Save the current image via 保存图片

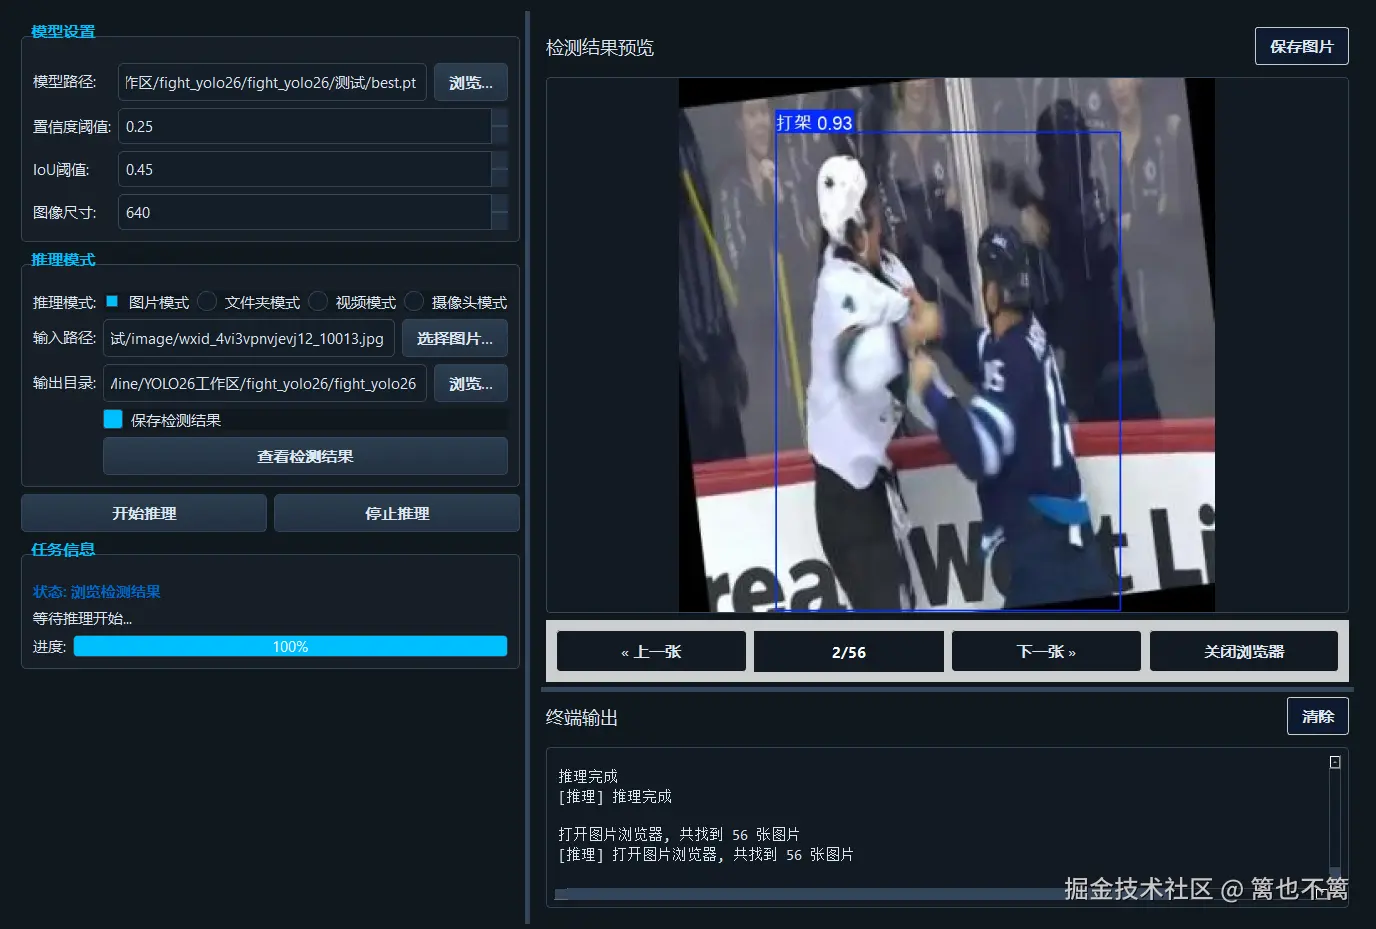tap(1301, 45)
